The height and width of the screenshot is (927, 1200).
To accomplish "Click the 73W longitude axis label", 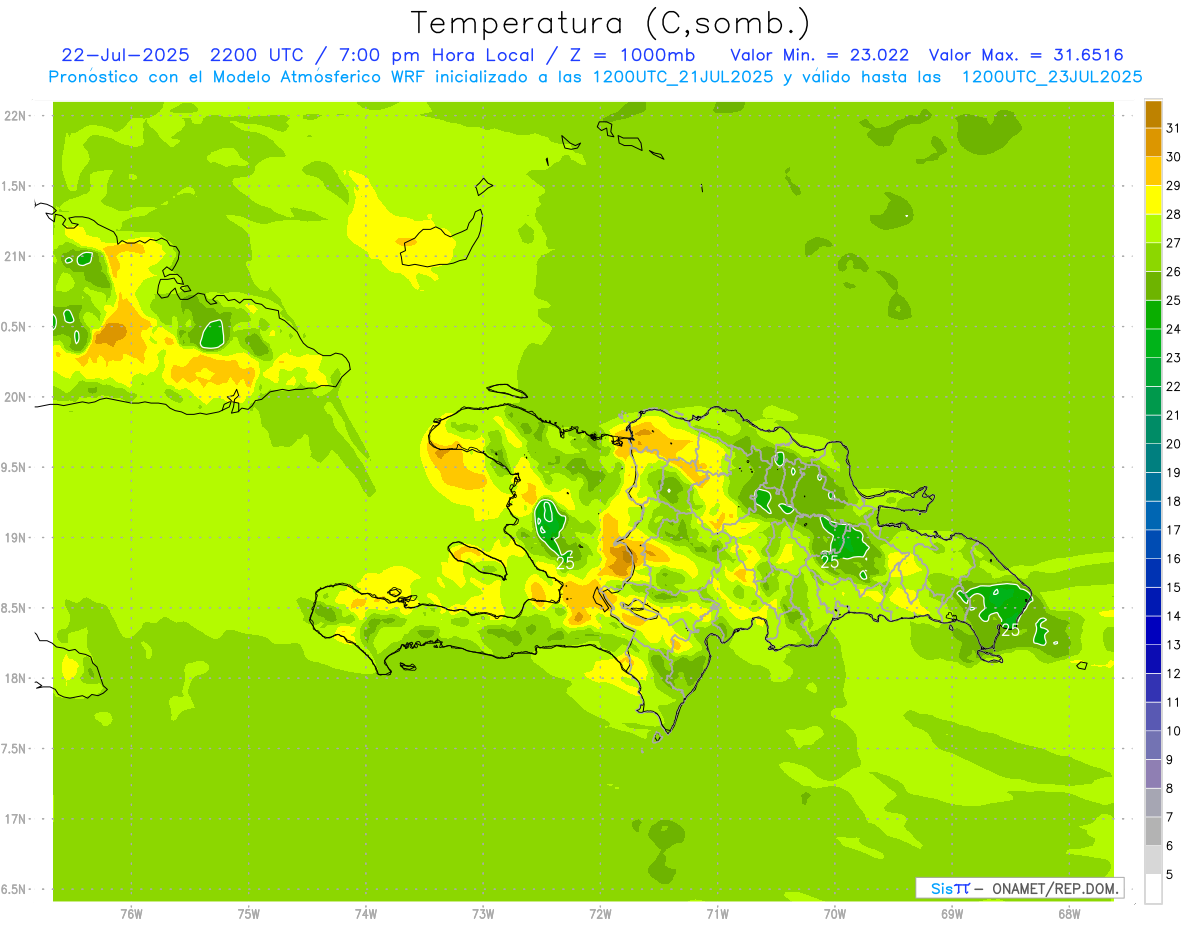I will pyautogui.click(x=483, y=914).
